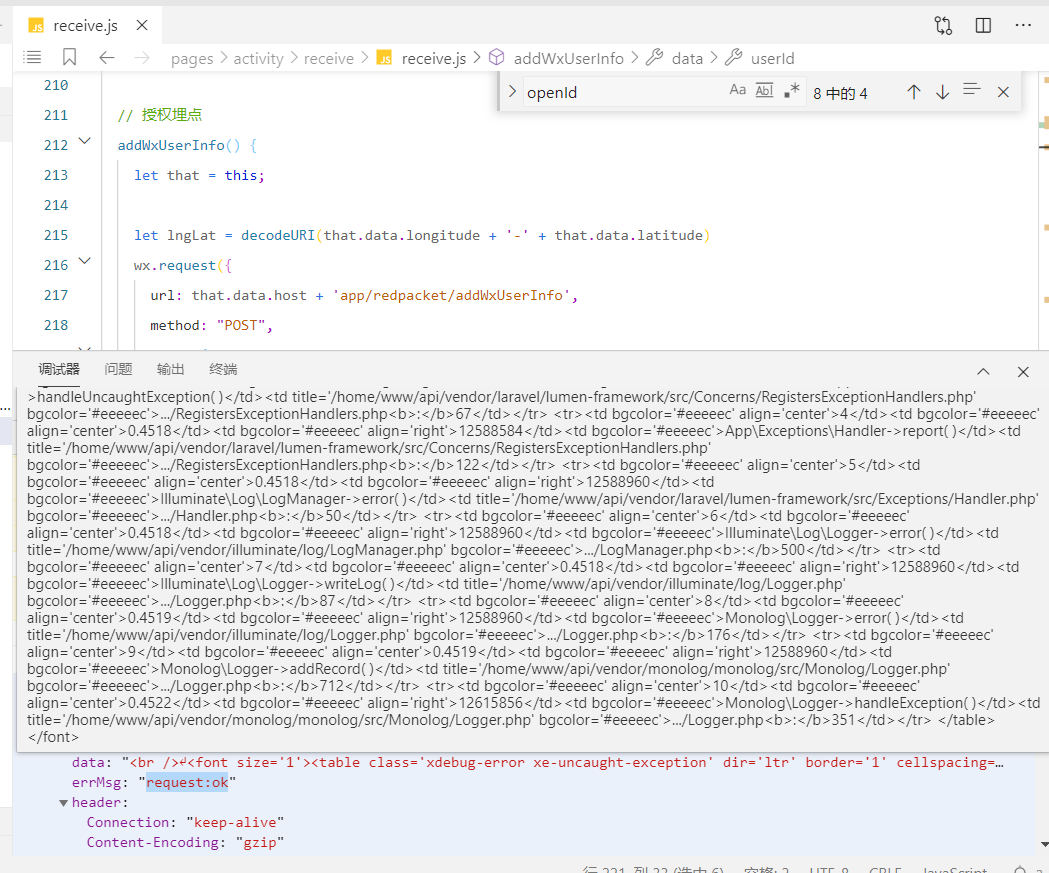Open the receive folder breadcrumb
This screenshot has width=1049, height=873.
coord(328,59)
